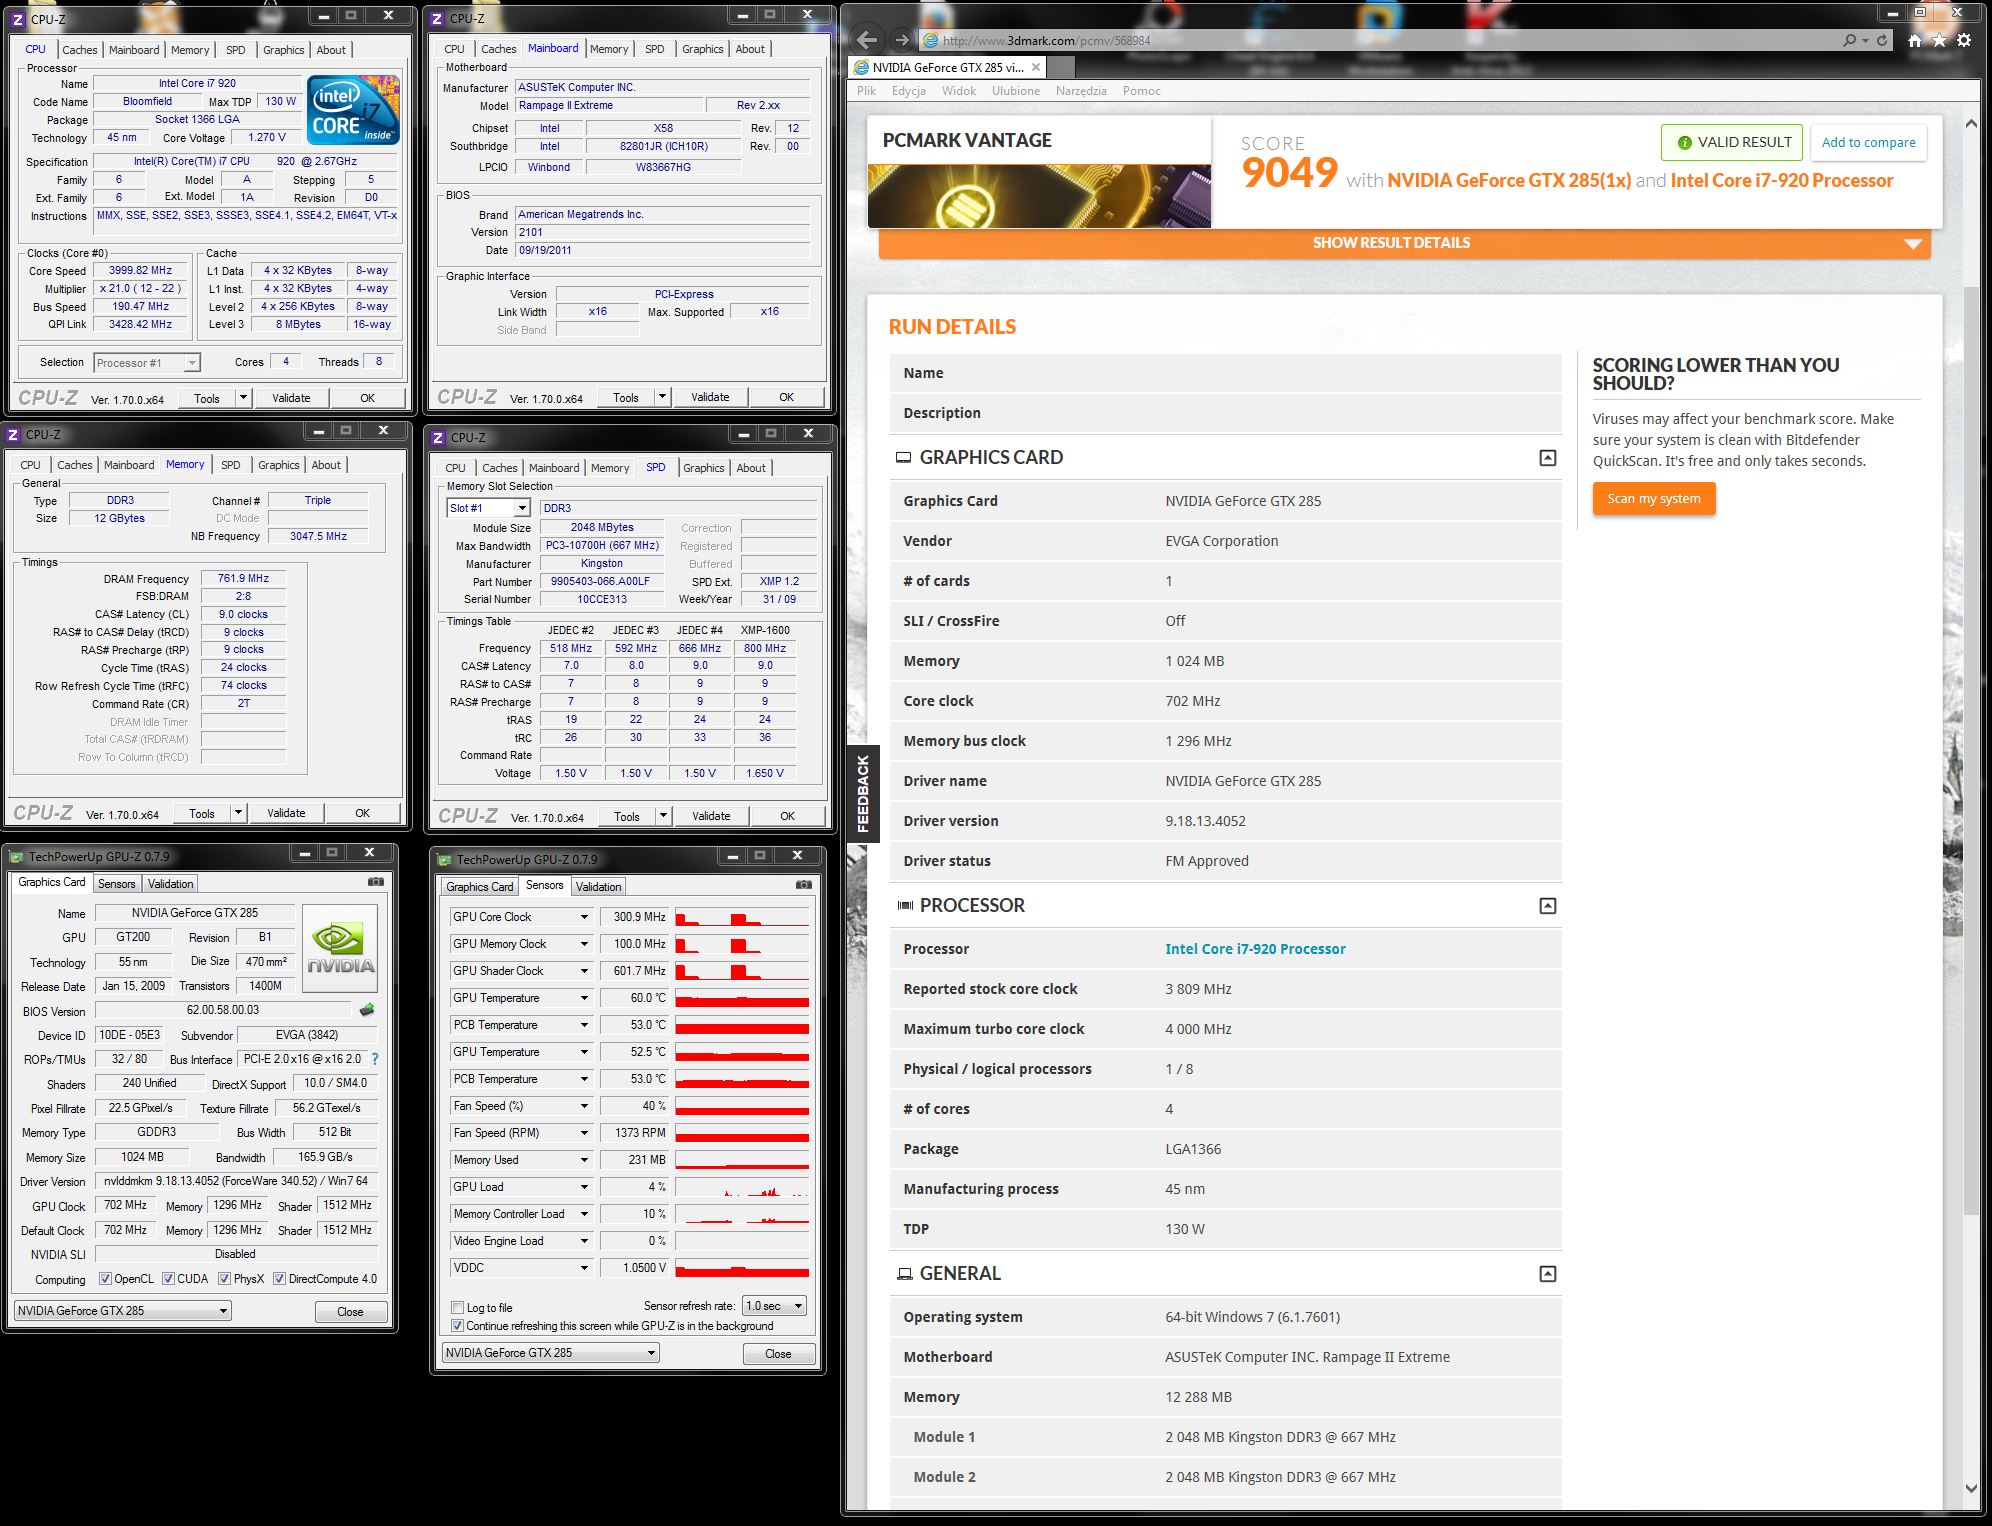
Task: Toggle the CUDA checkbox in GPU-Z
Action: 168,1279
